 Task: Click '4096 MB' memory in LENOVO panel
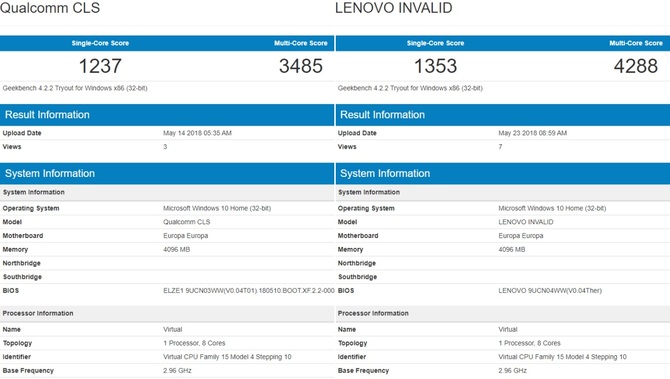point(511,249)
